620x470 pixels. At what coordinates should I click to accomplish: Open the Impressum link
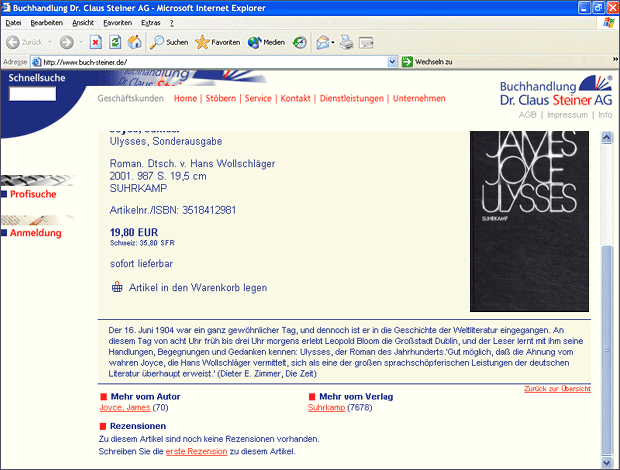(567, 115)
